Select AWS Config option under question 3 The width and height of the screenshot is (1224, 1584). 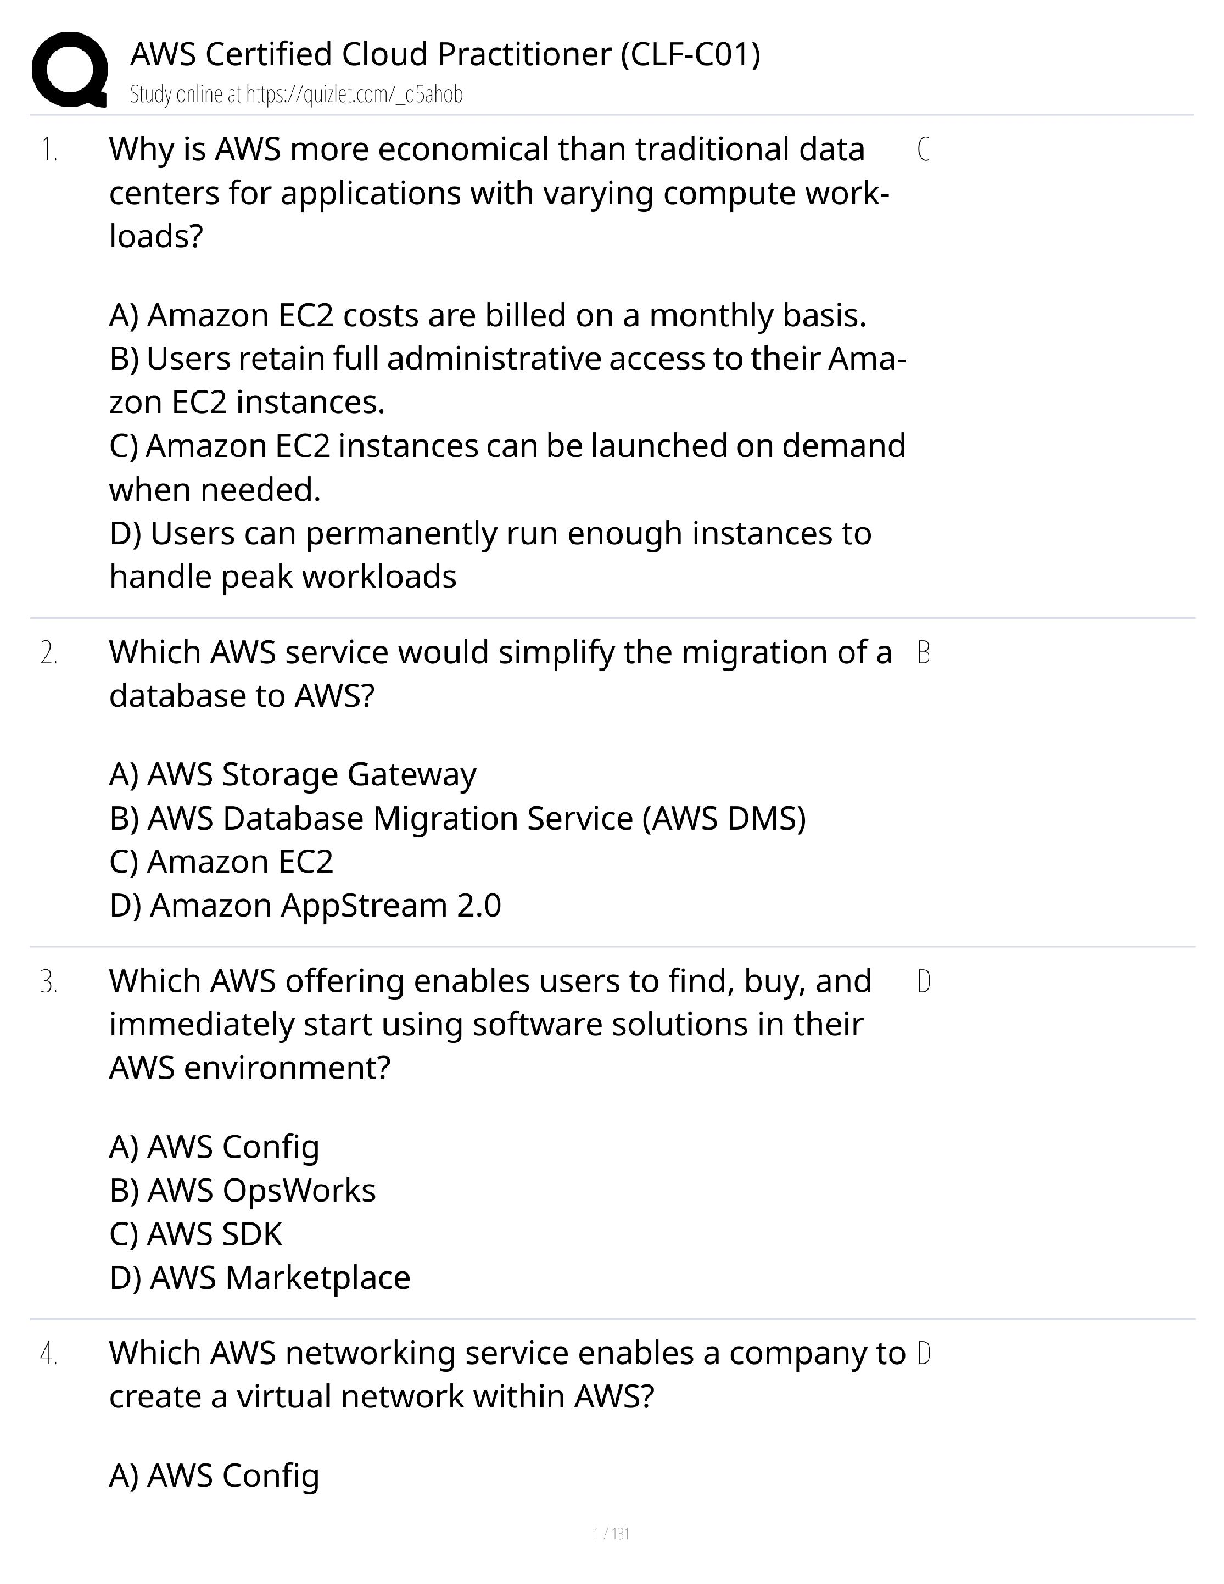(214, 1147)
